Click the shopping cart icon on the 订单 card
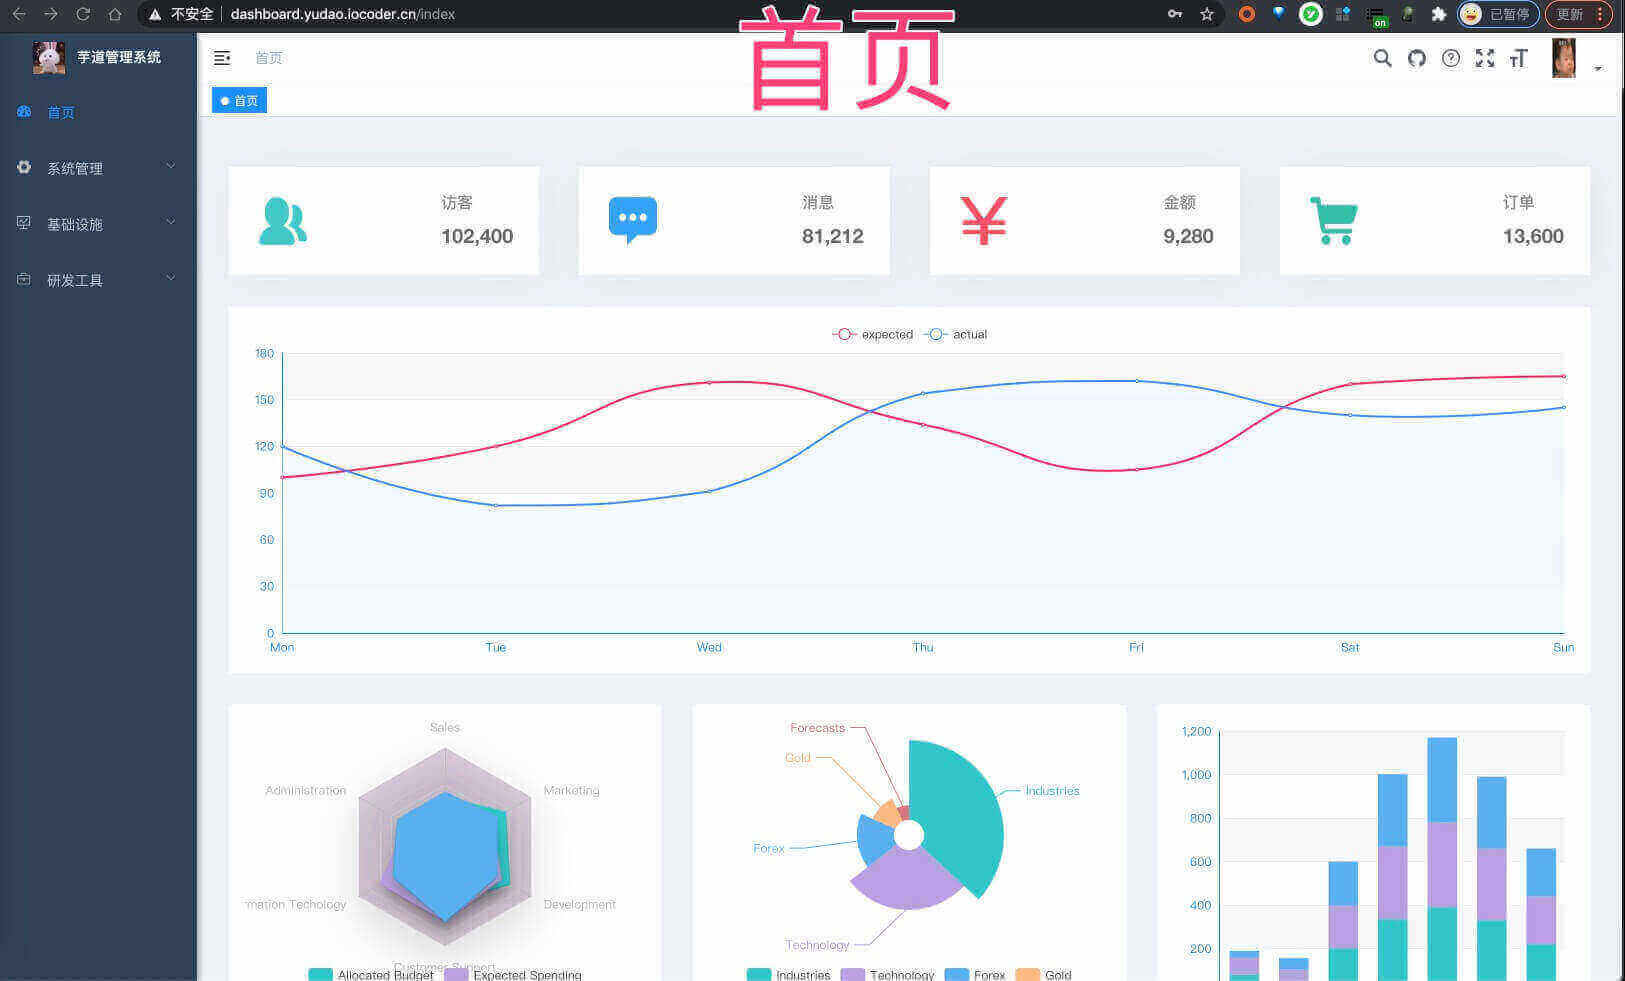Screen dimensions: 1625x981 tap(1334, 220)
